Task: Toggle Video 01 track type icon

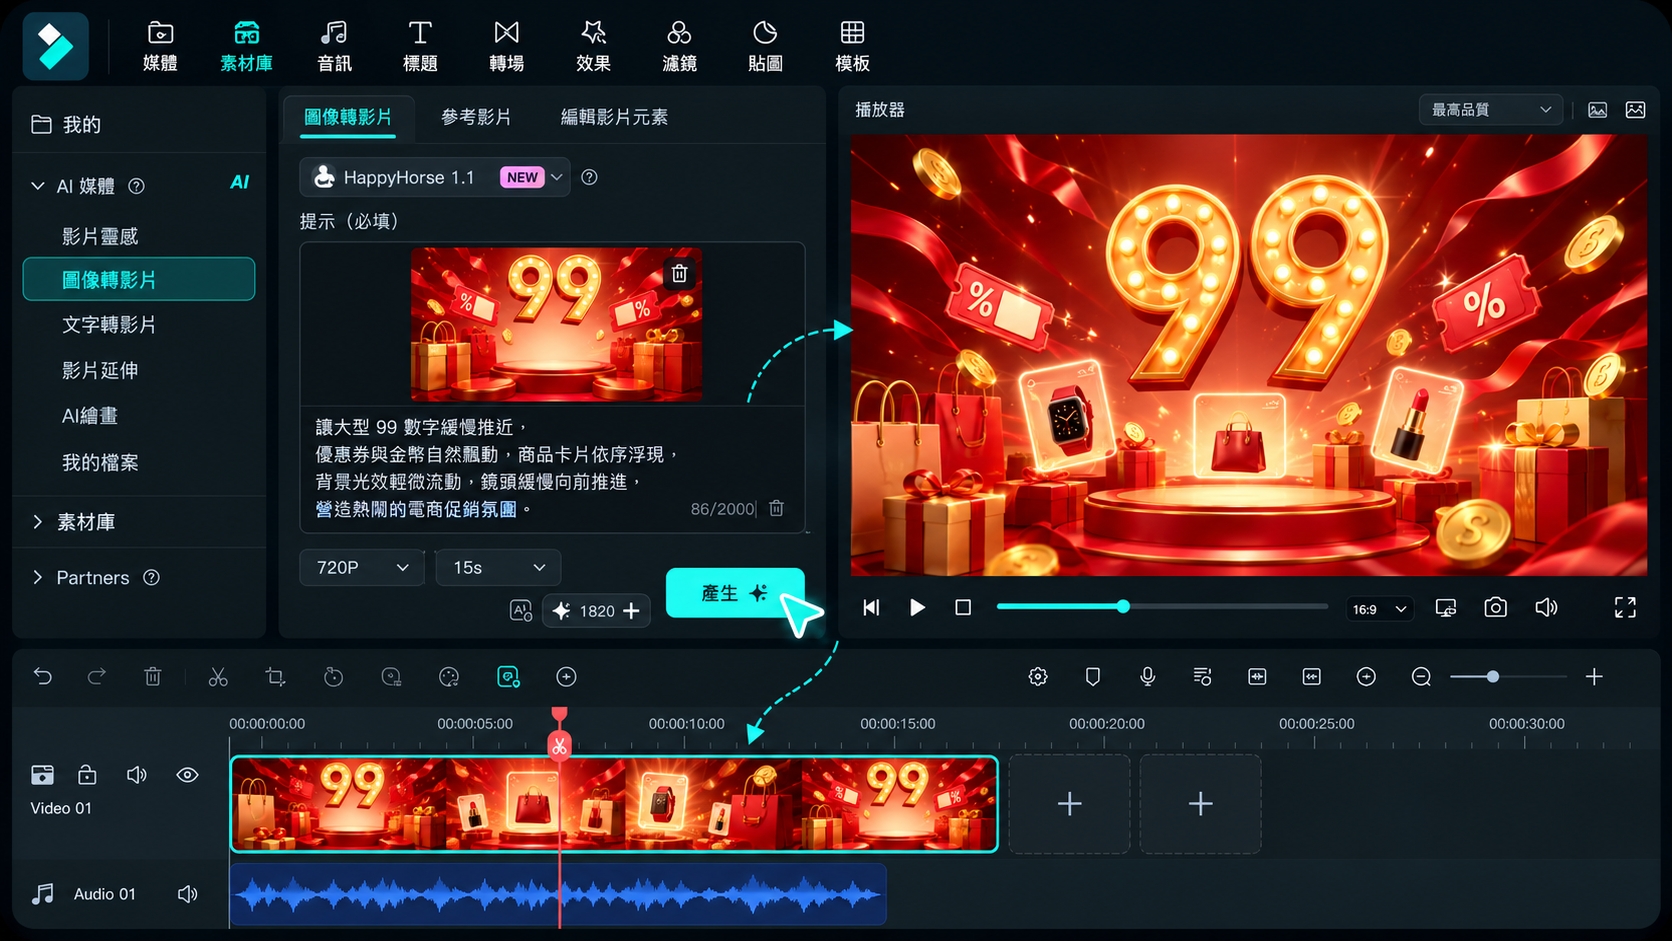Action: (x=42, y=775)
